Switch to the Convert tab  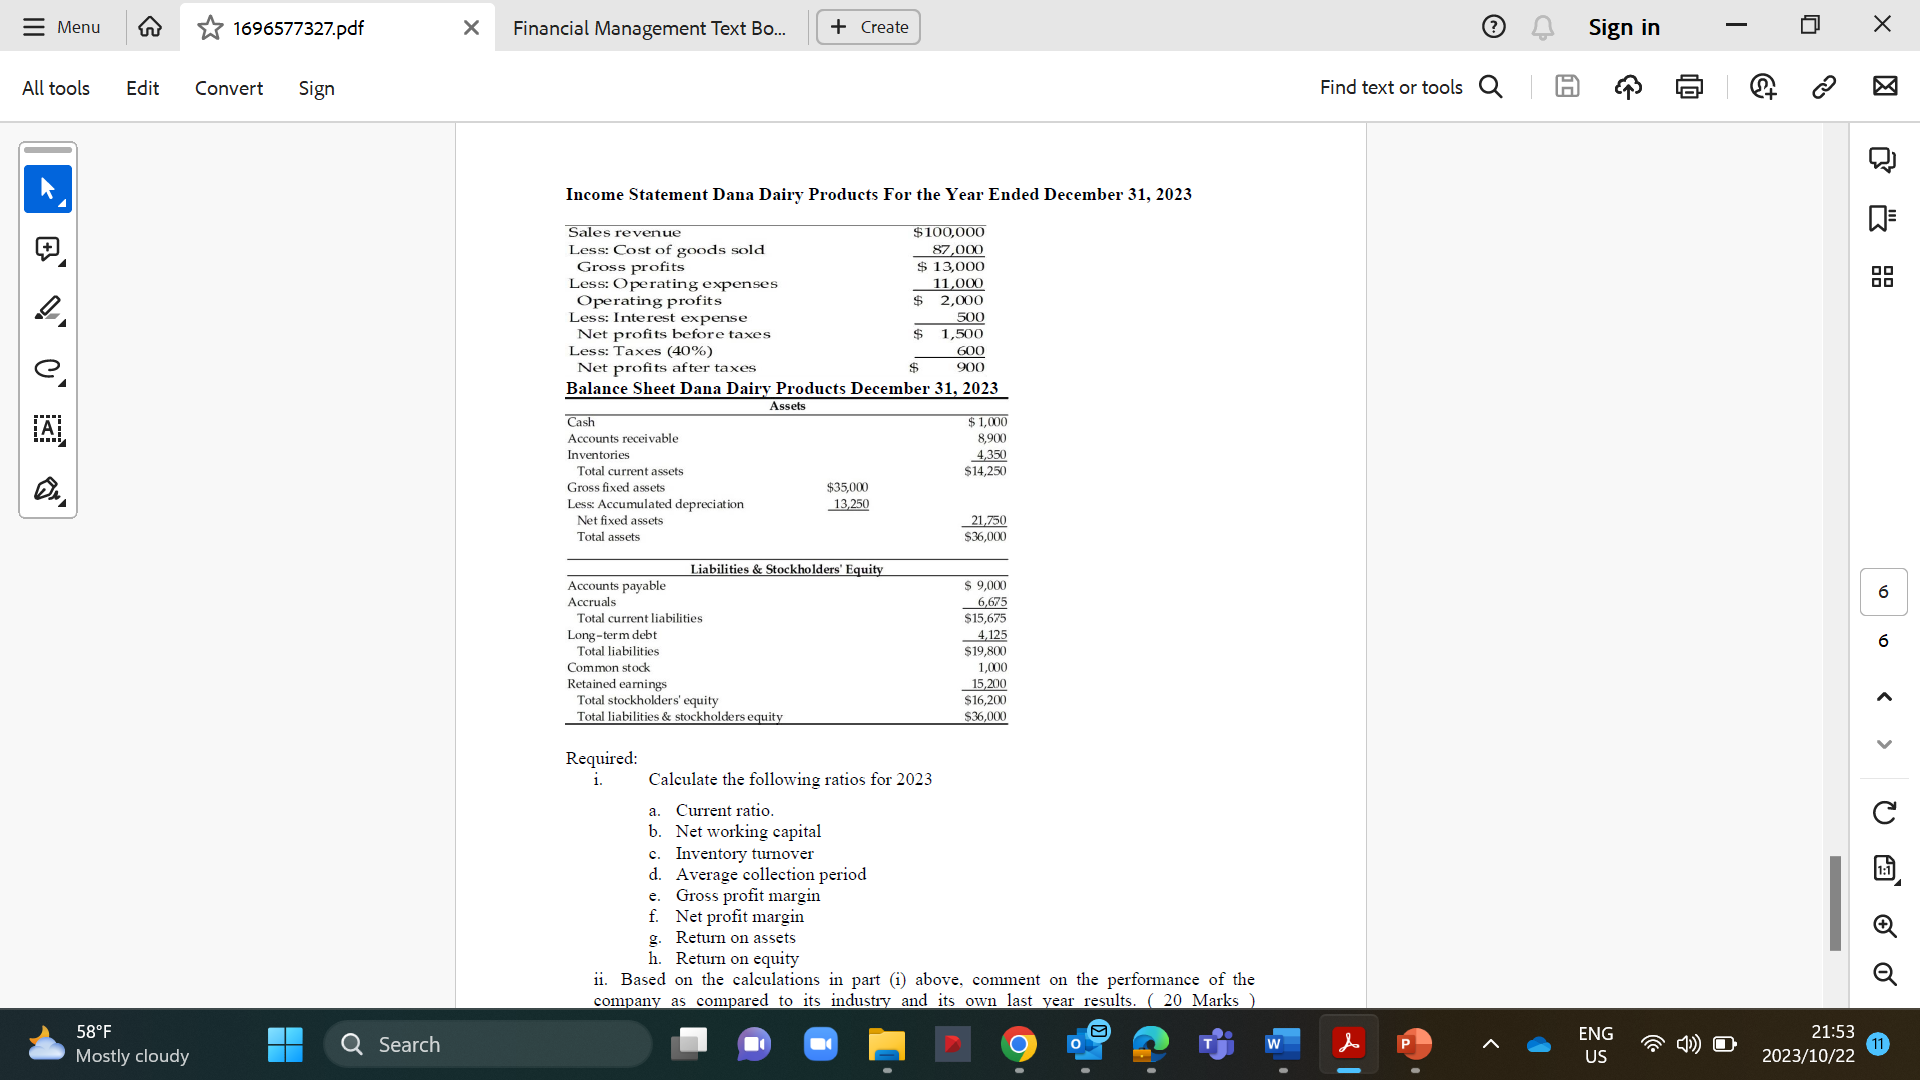coord(228,88)
